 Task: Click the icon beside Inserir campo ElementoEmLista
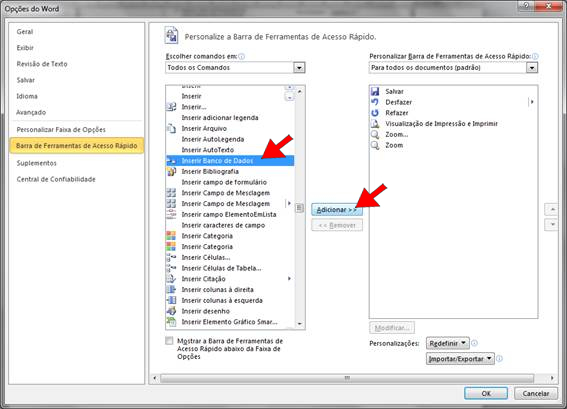[x=171, y=214]
